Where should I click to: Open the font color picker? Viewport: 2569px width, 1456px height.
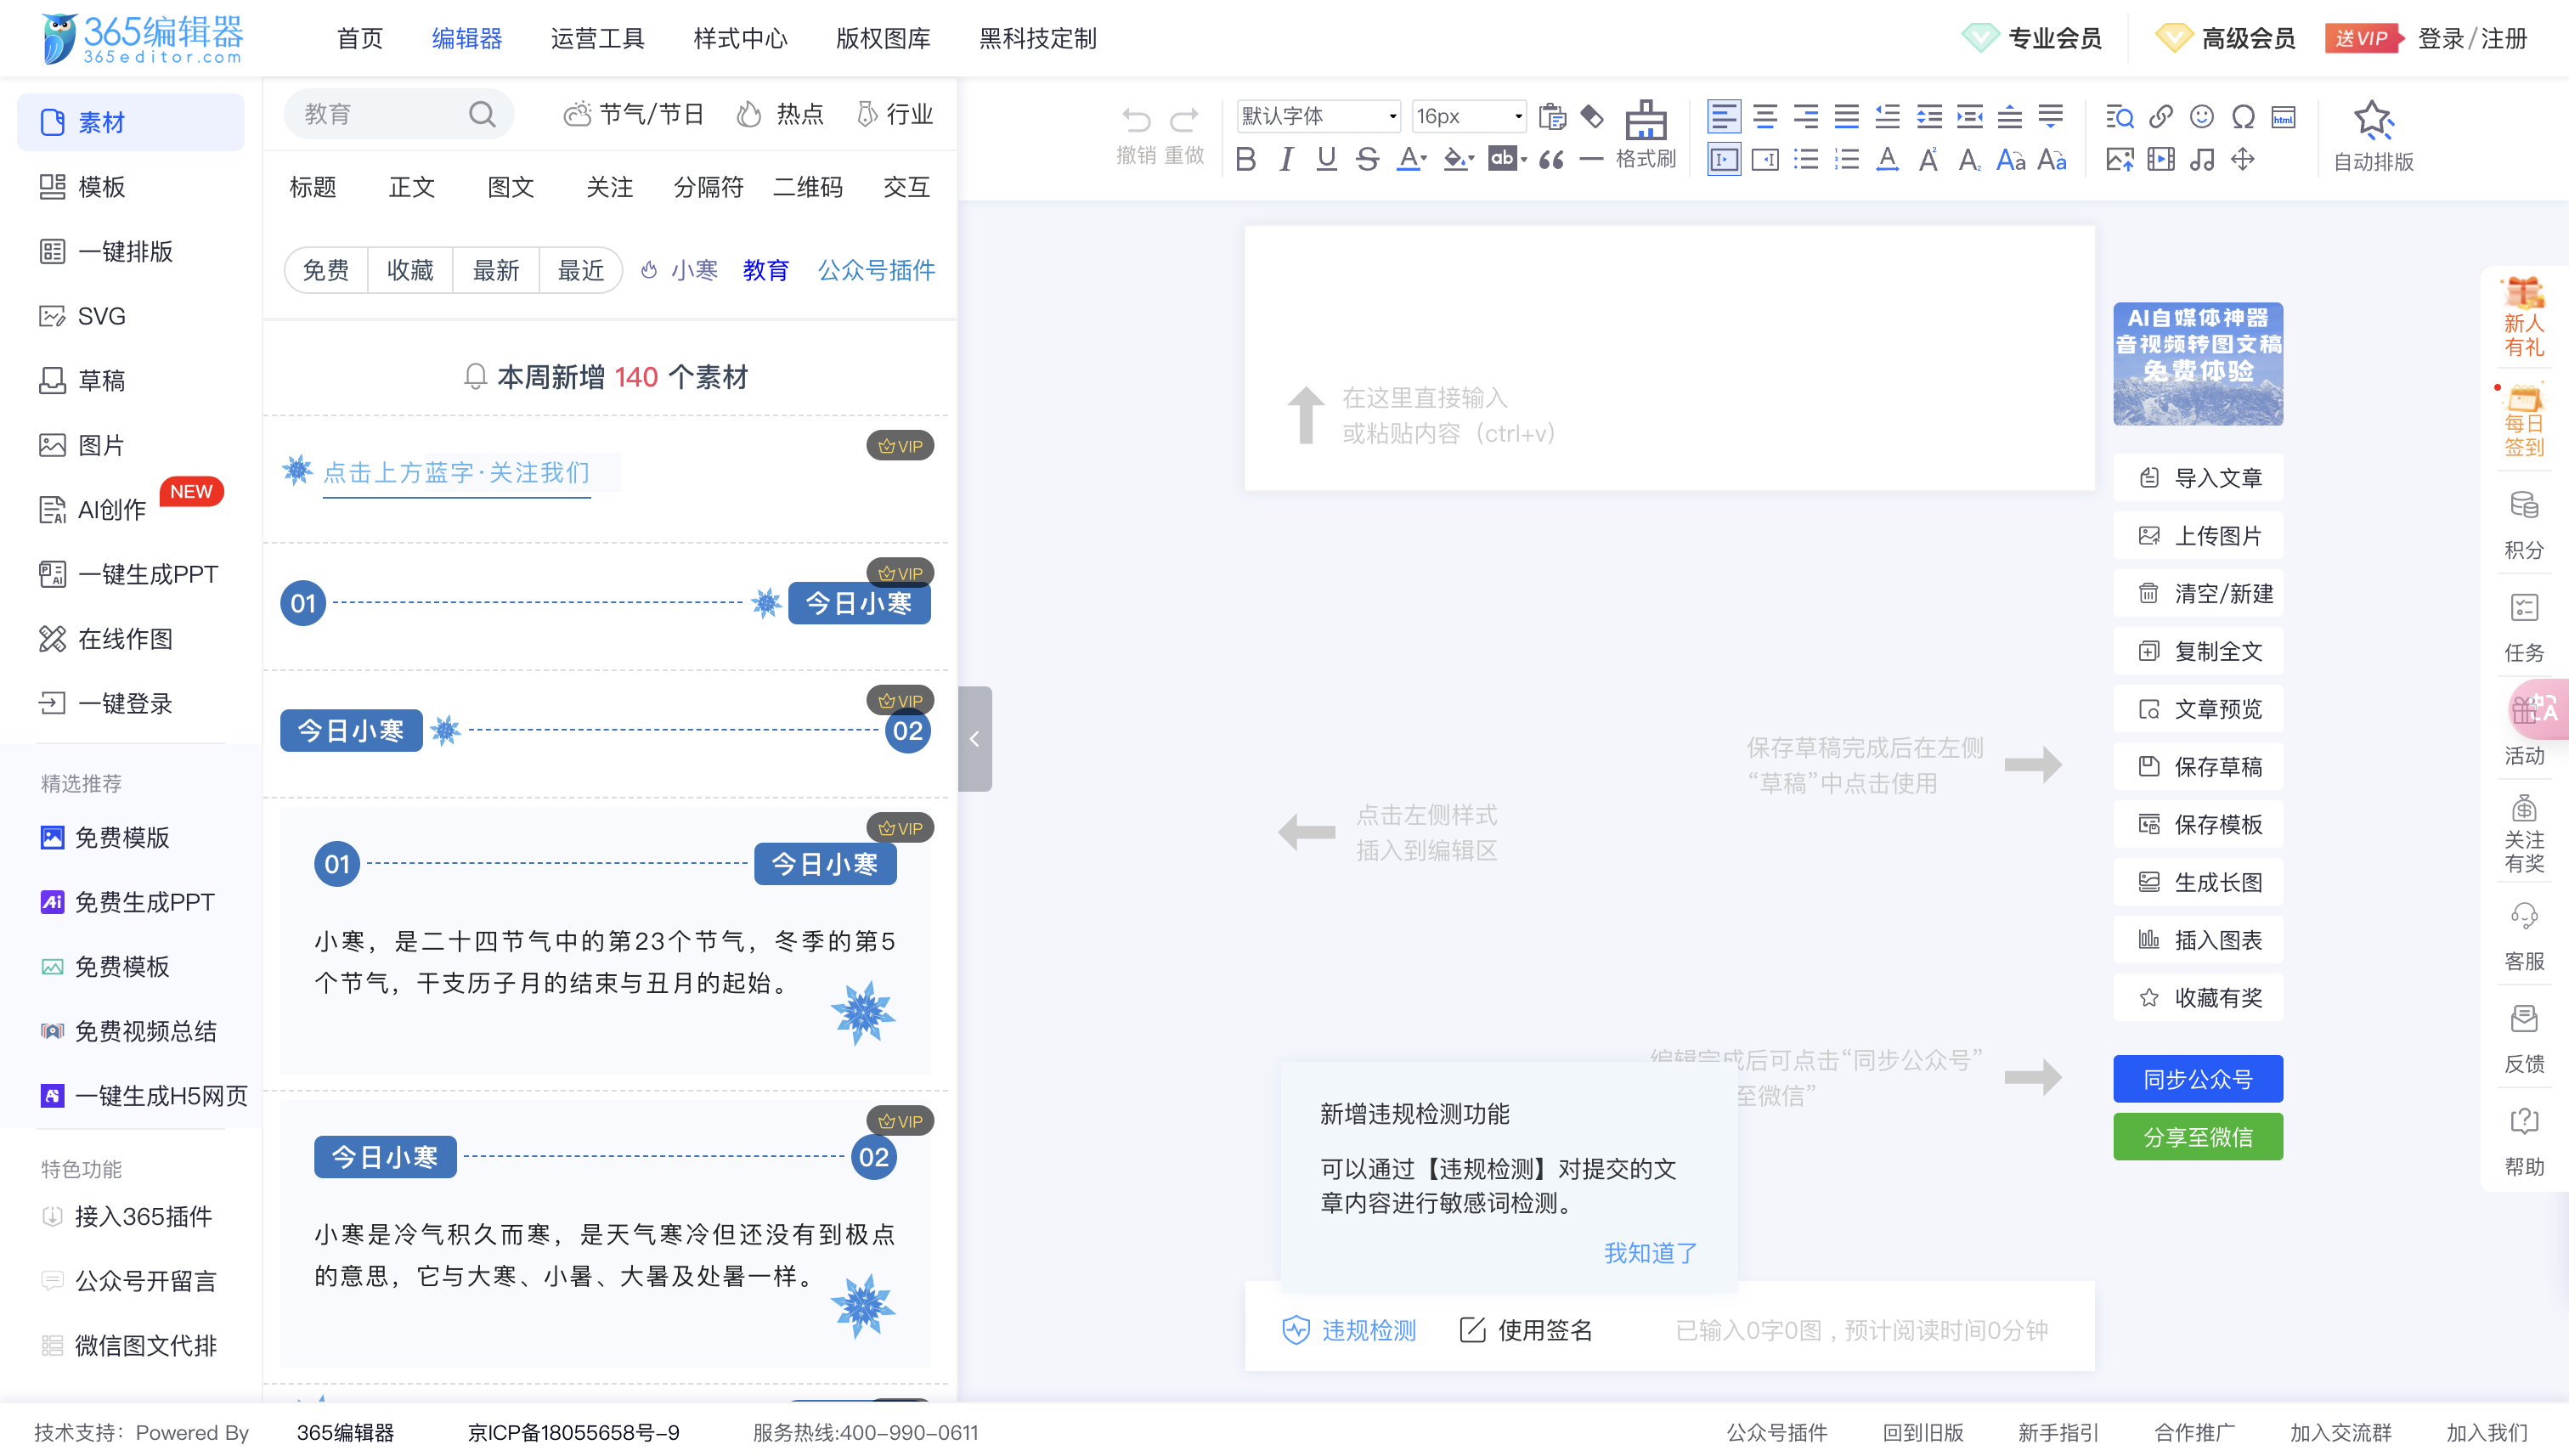click(1410, 158)
